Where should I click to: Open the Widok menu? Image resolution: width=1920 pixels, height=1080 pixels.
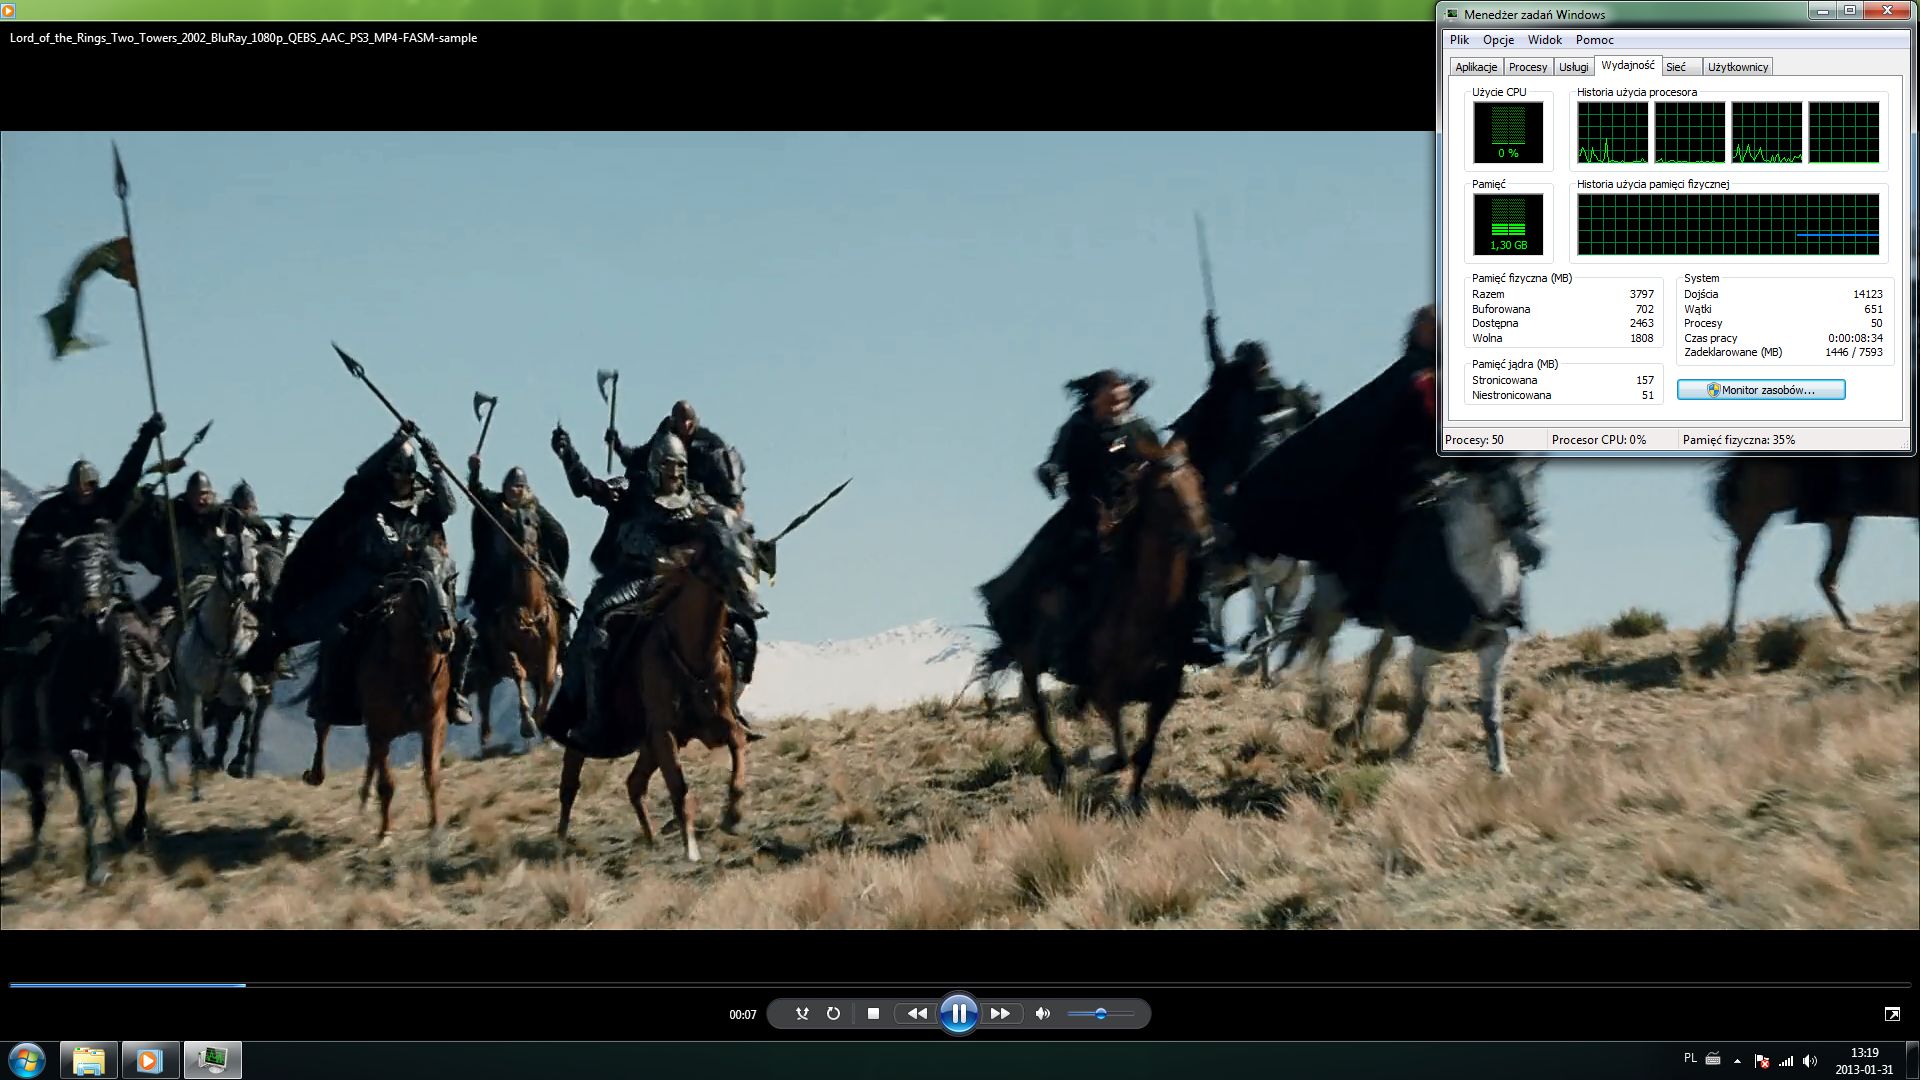click(1544, 40)
